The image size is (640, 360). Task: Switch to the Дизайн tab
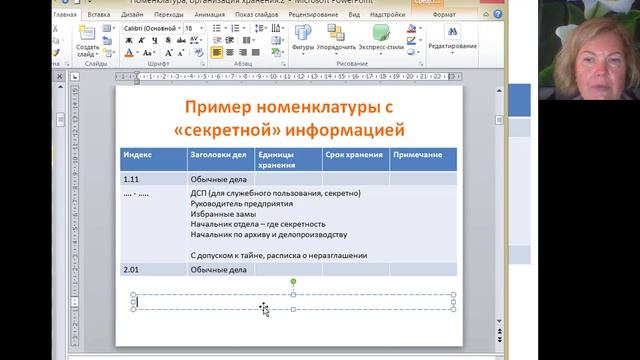click(132, 14)
